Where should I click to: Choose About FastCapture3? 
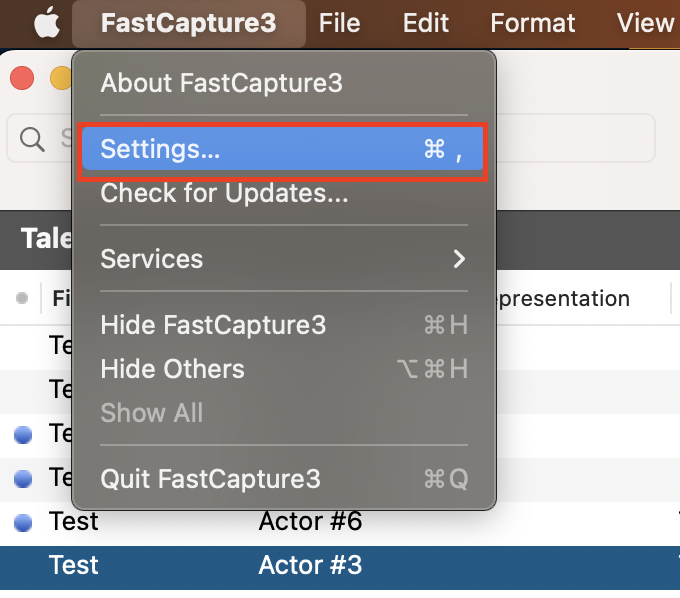point(221,83)
